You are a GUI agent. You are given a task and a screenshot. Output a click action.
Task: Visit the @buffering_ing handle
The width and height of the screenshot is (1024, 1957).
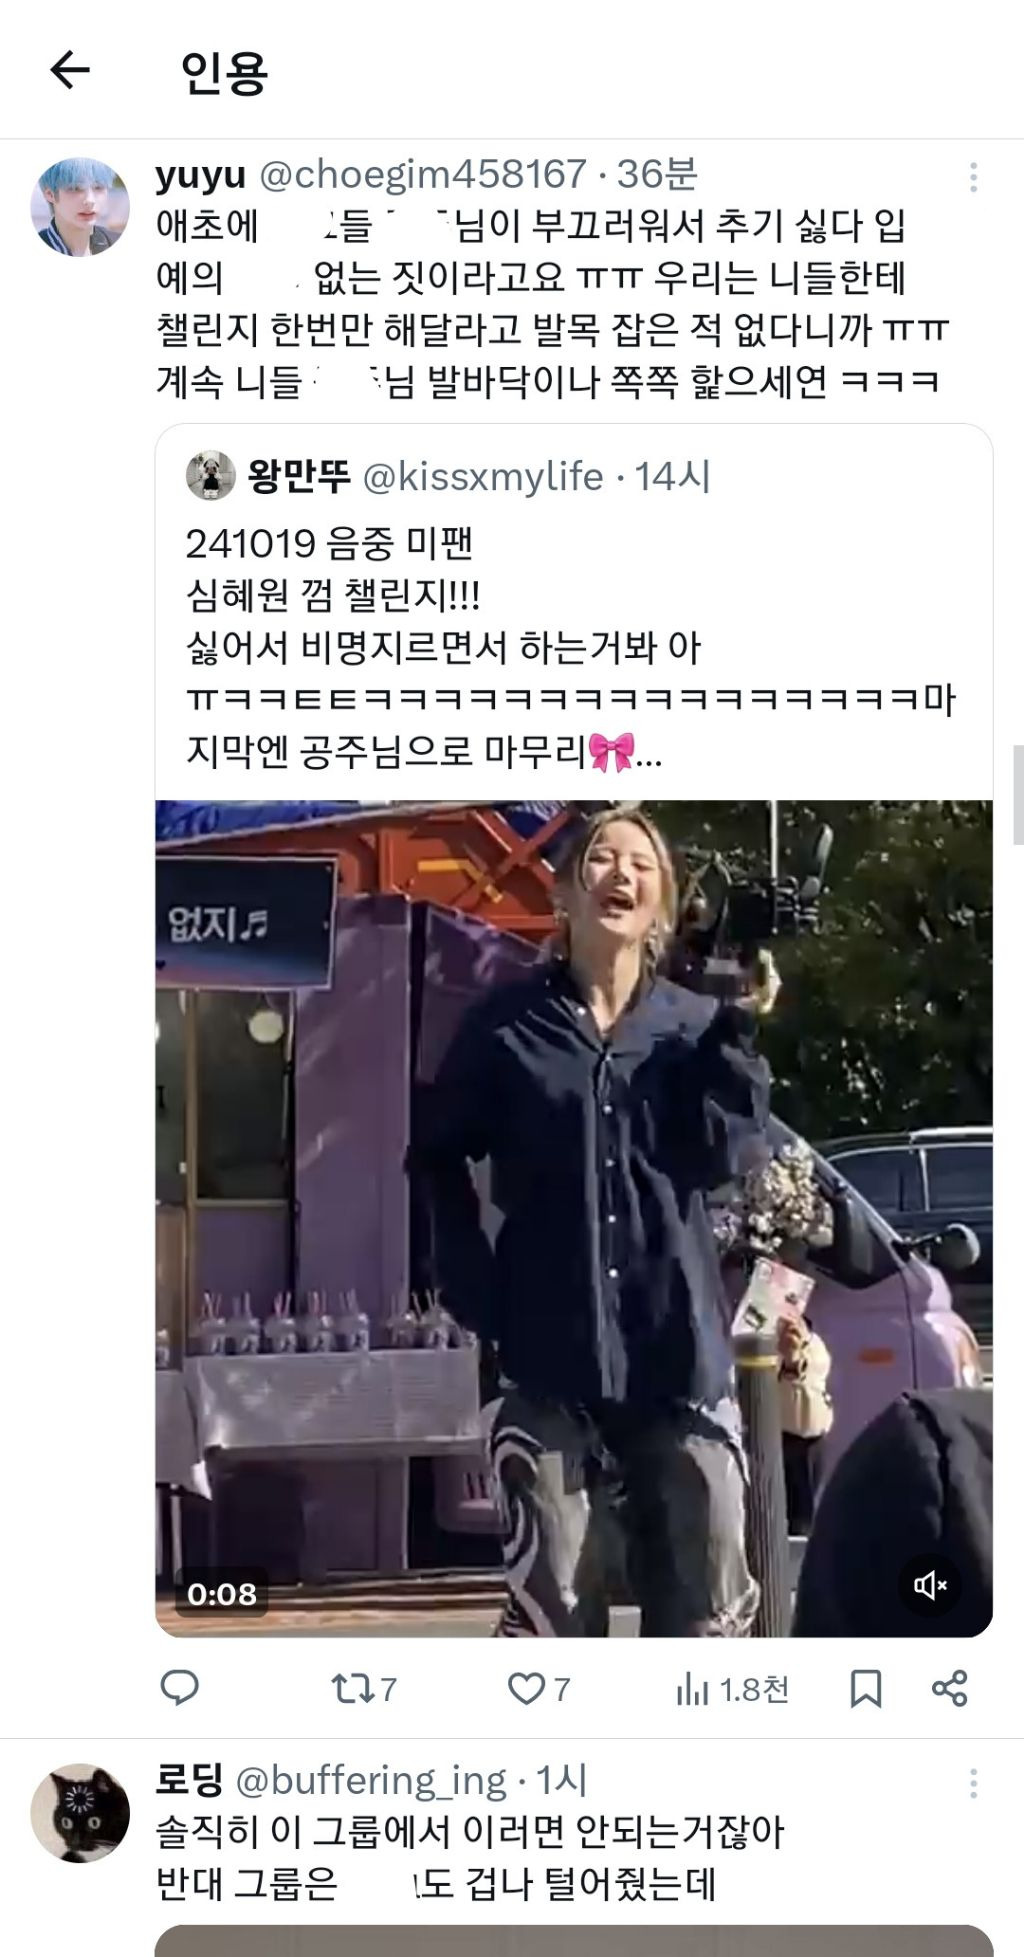[372, 1781]
